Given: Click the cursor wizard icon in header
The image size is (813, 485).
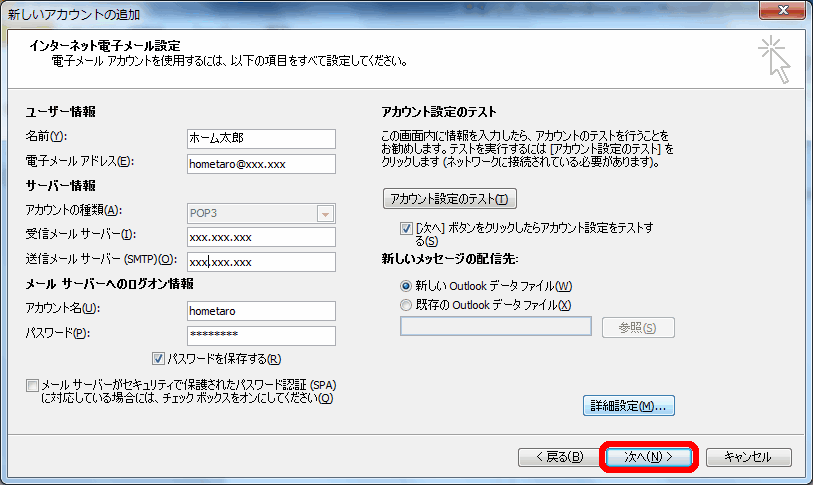Looking at the screenshot, I should (x=775, y=59).
